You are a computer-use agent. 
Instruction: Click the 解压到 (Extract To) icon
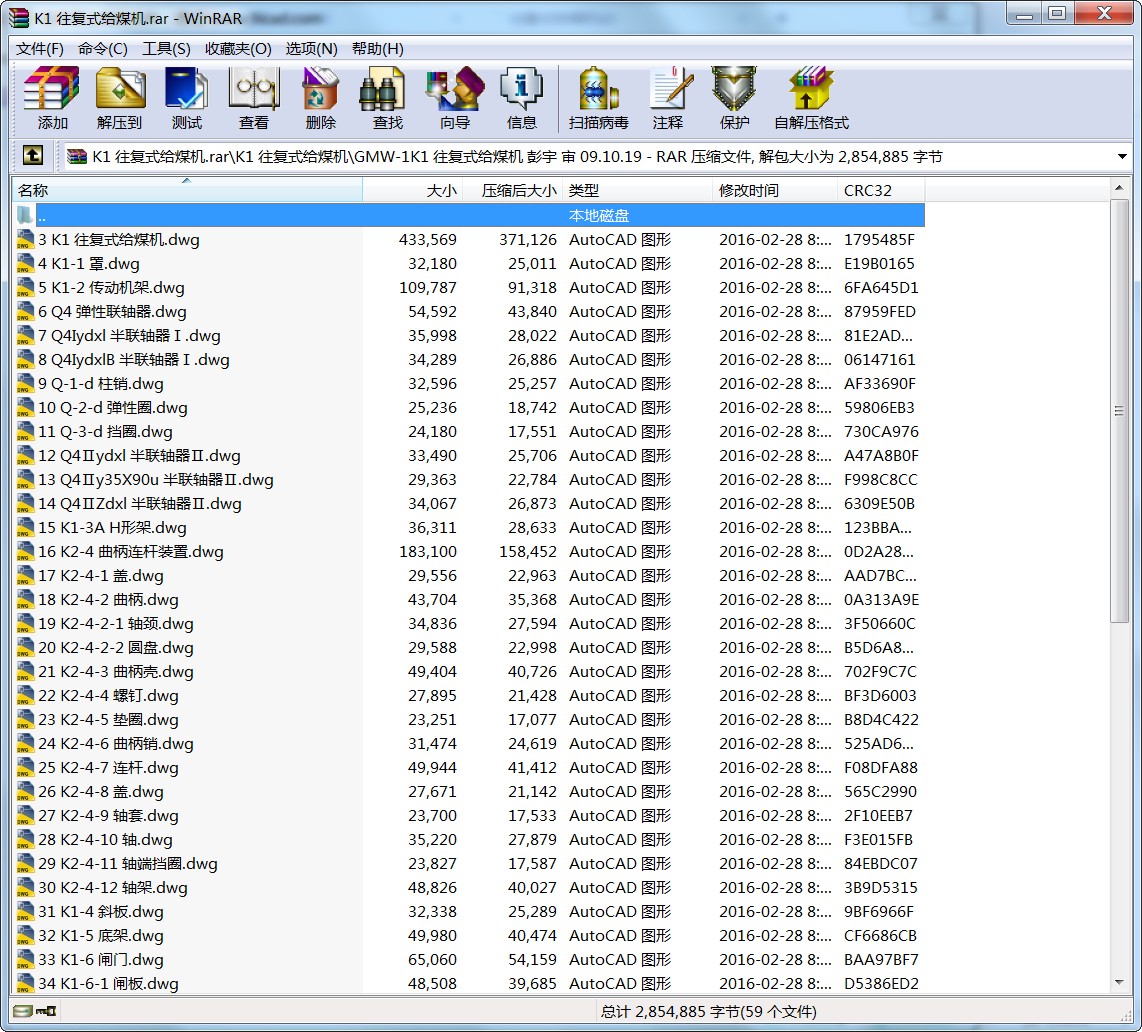point(120,99)
